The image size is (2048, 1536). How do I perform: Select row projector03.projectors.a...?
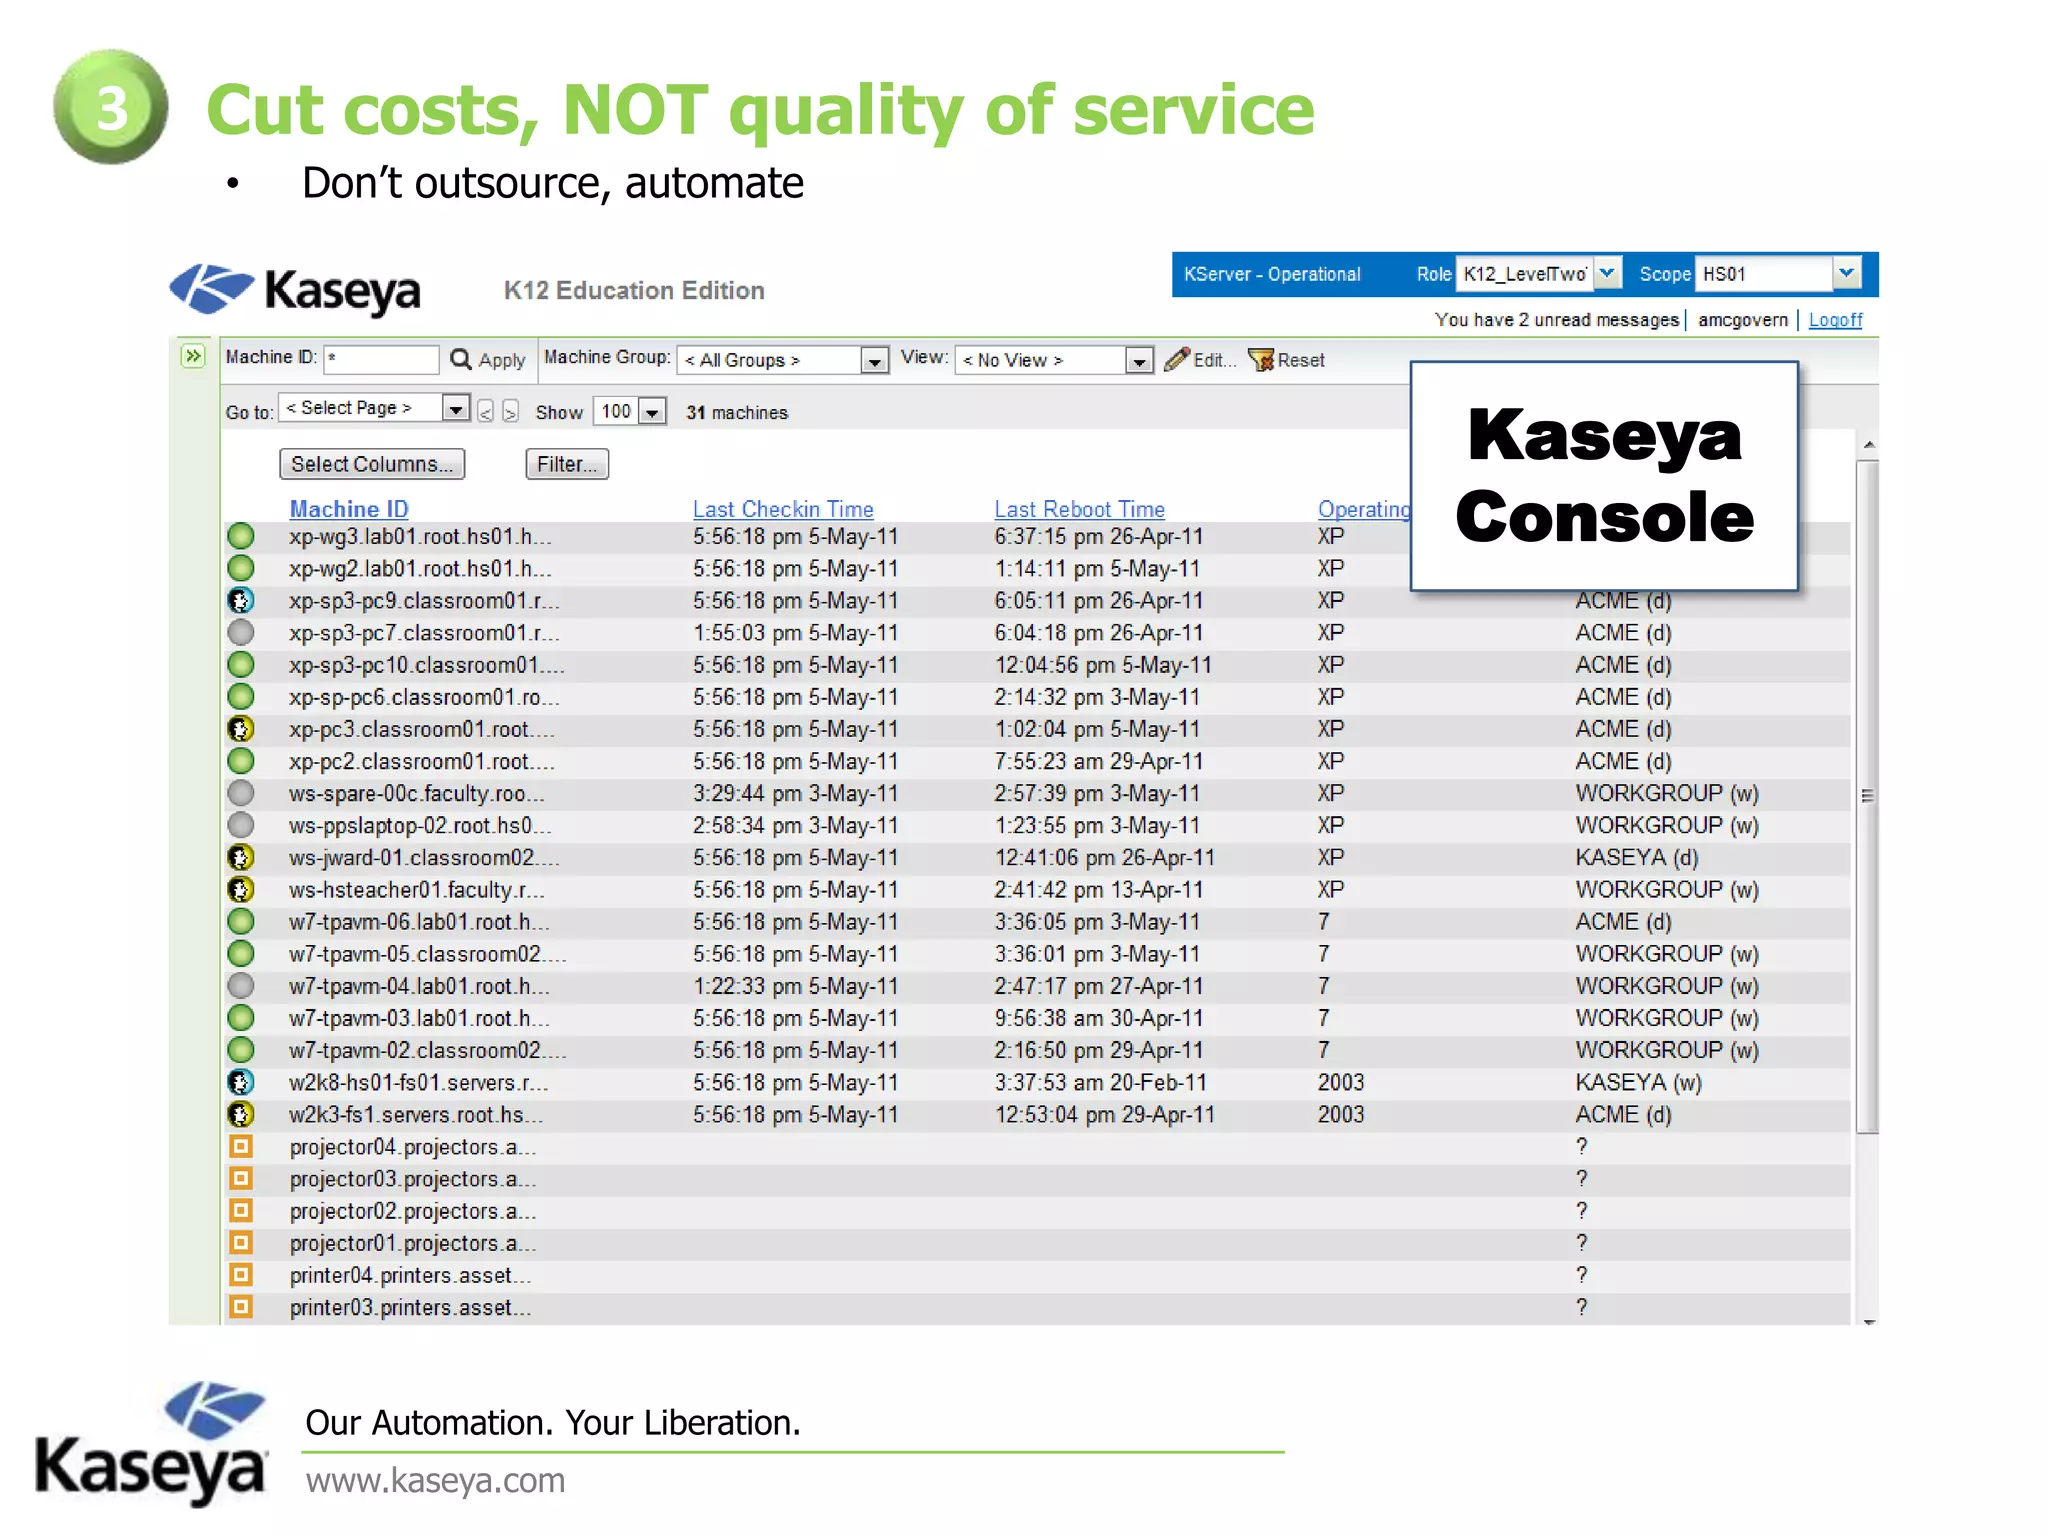coord(1036,1179)
